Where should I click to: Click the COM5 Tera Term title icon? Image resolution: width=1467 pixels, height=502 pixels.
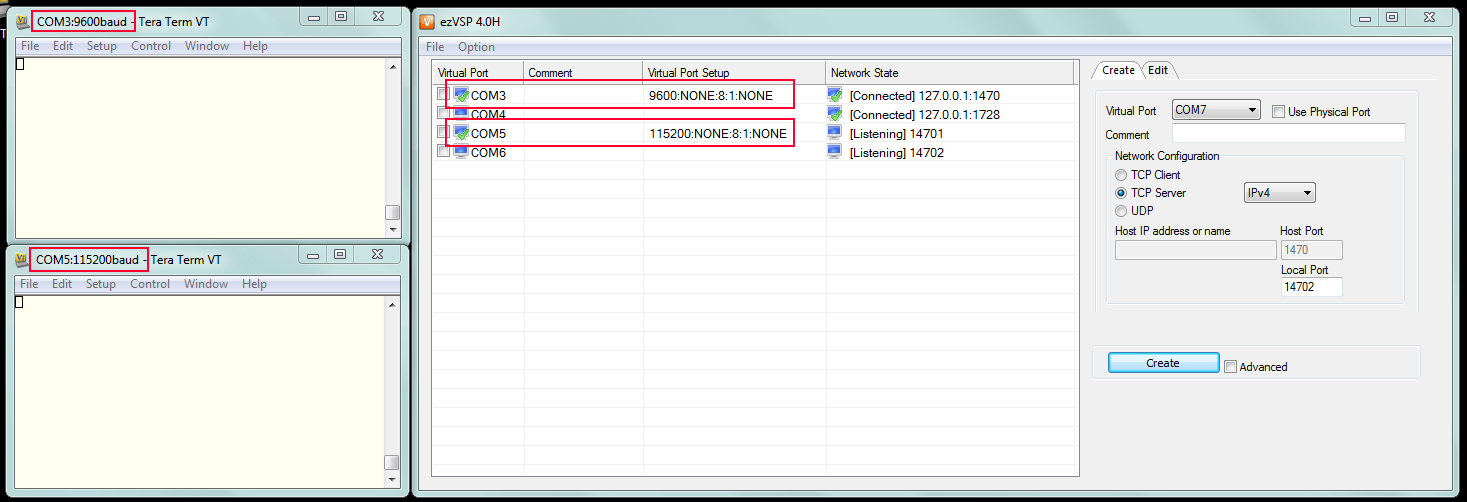click(23, 259)
